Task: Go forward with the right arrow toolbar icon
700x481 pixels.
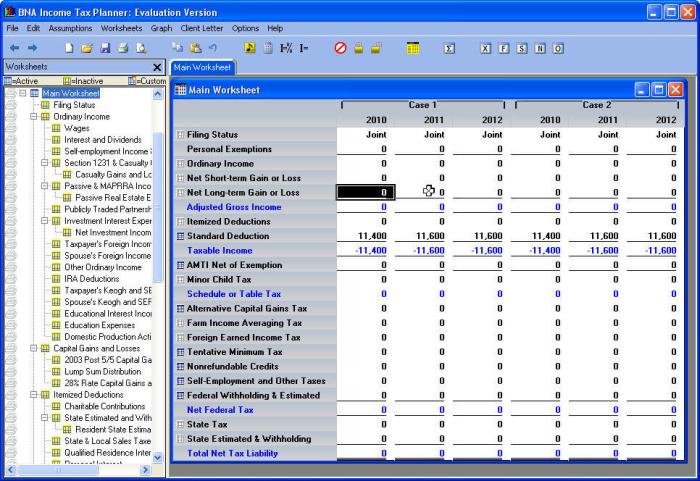Action: tap(32, 48)
